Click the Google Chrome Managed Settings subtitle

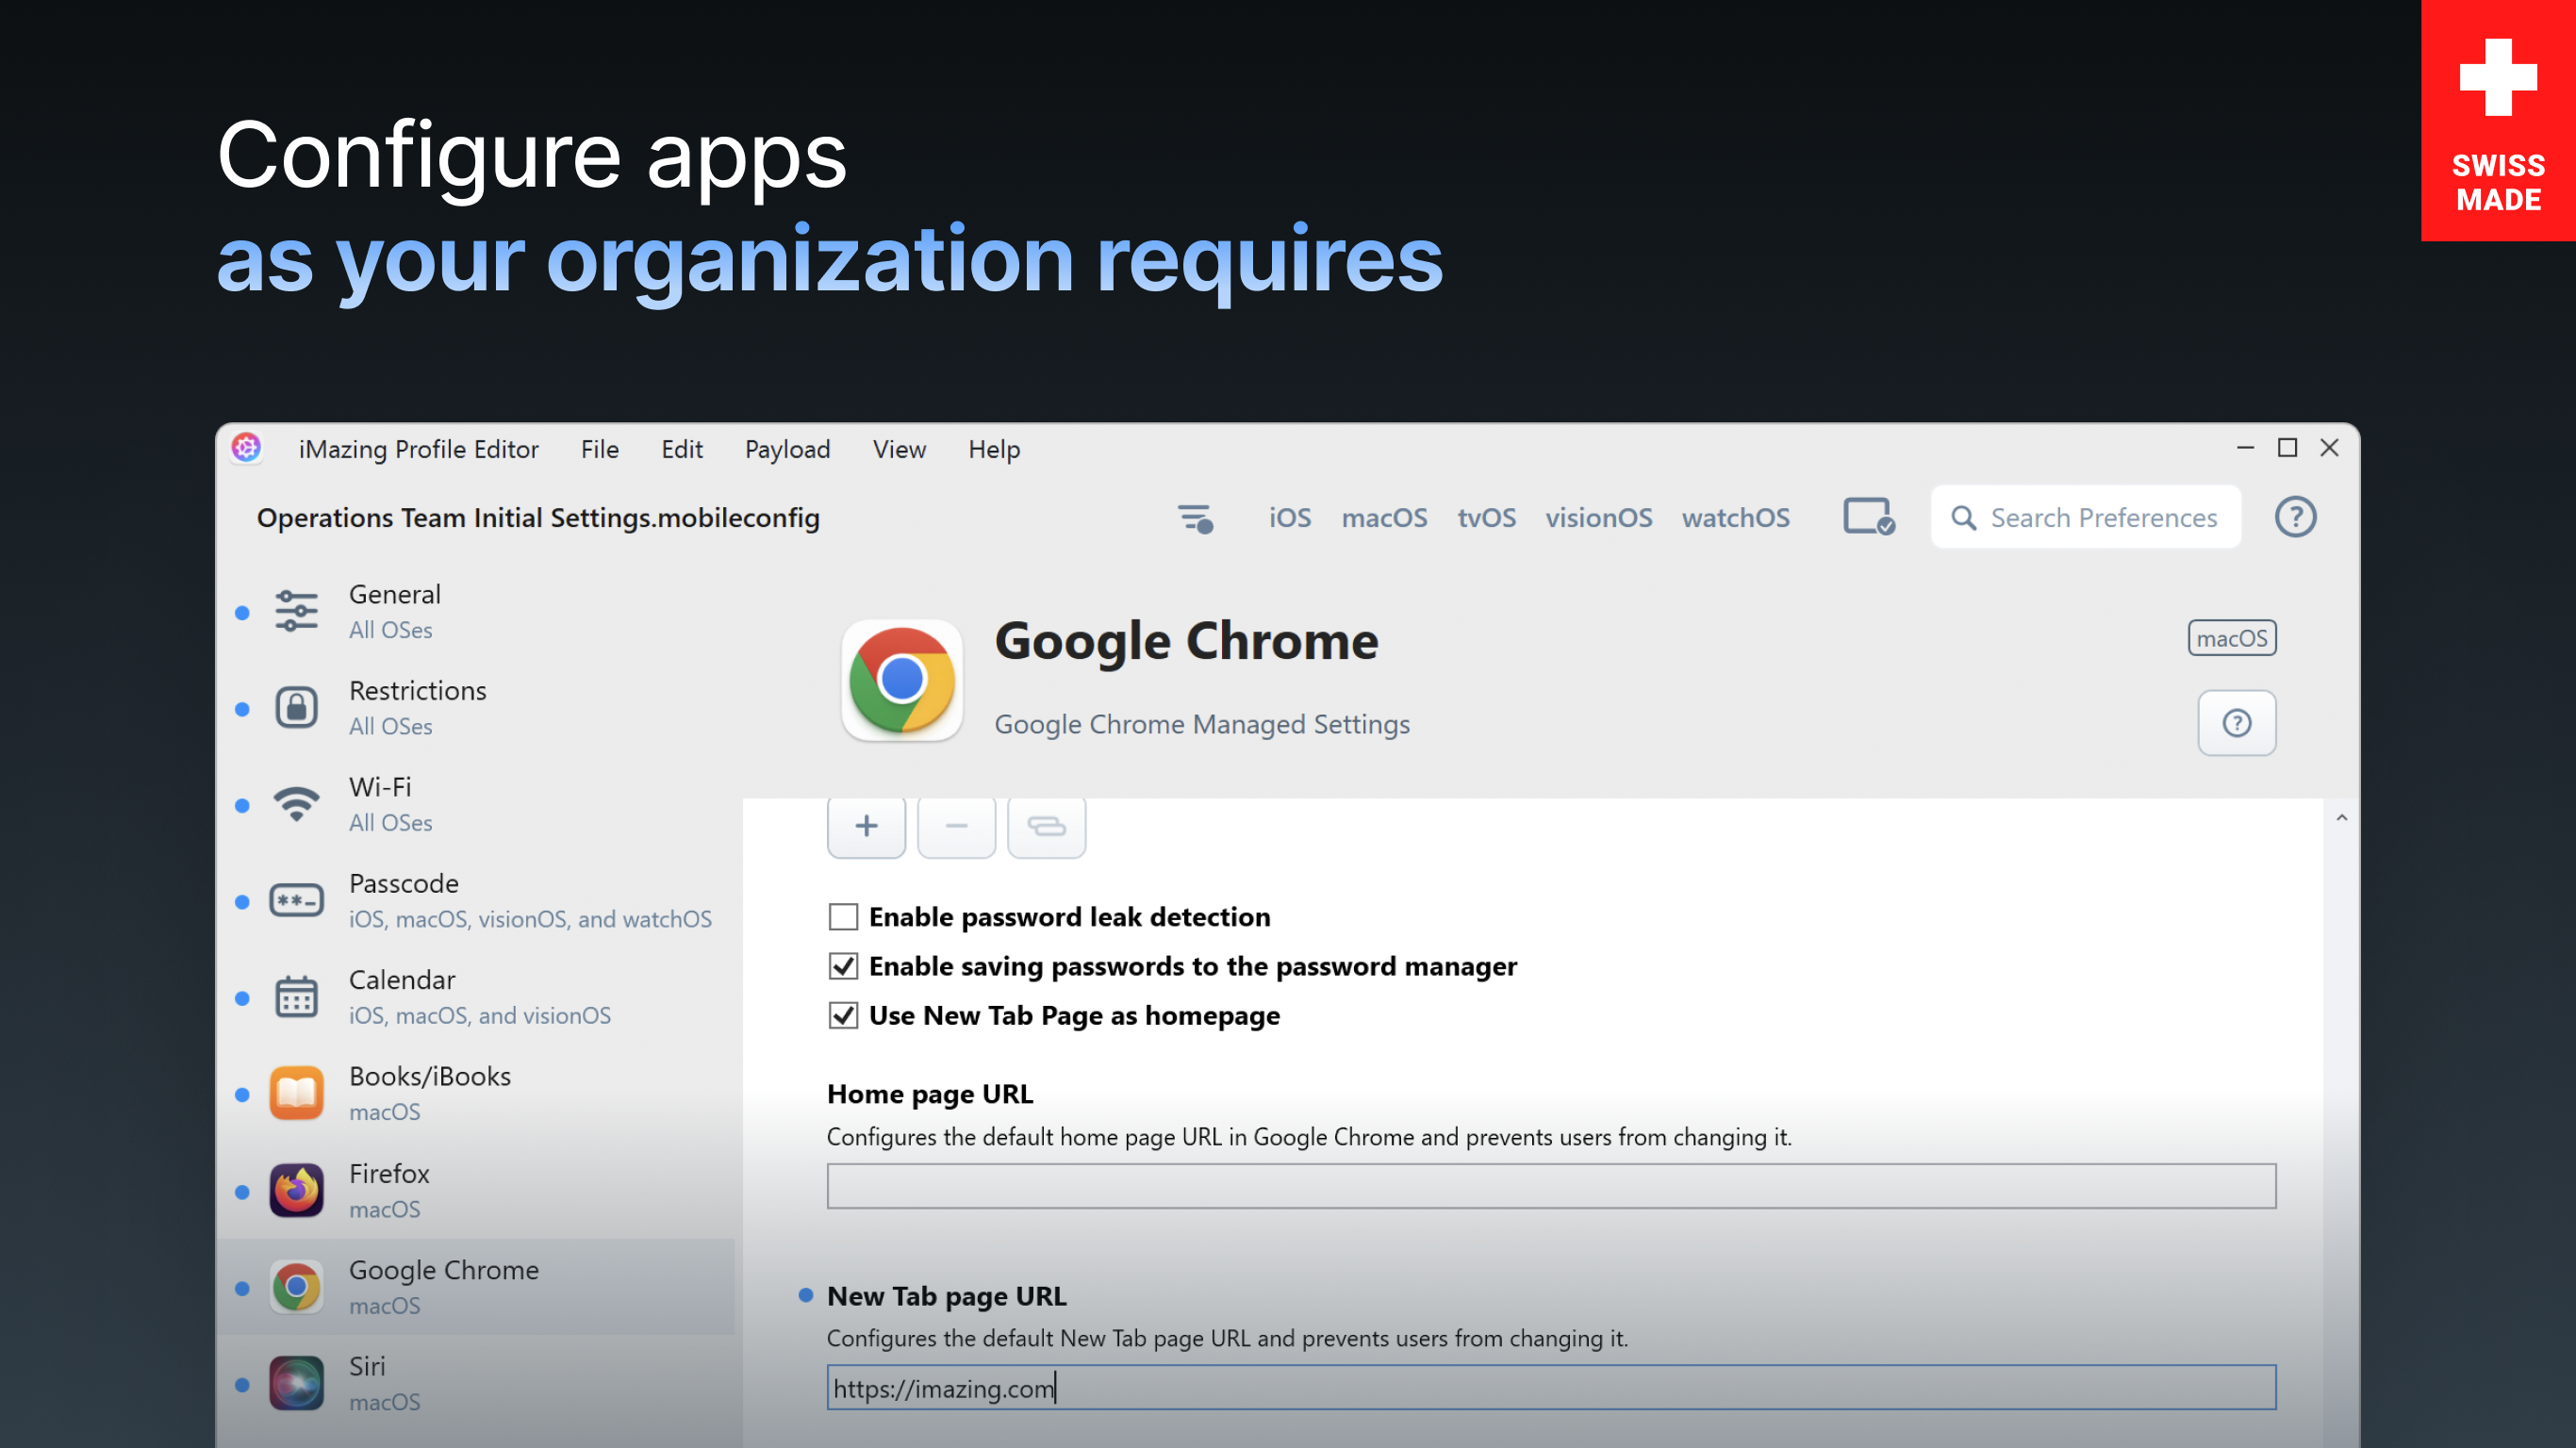tap(1201, 724)
